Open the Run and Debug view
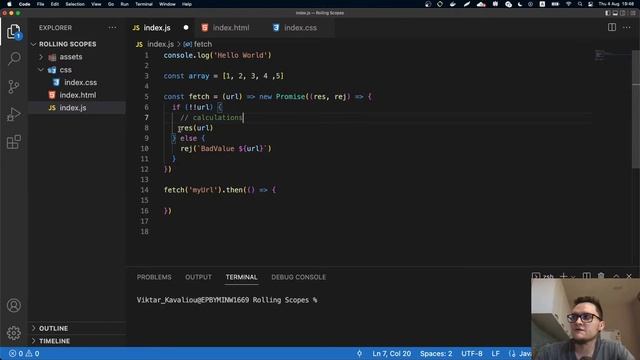The image size is (640, 360). pos(14,115)
